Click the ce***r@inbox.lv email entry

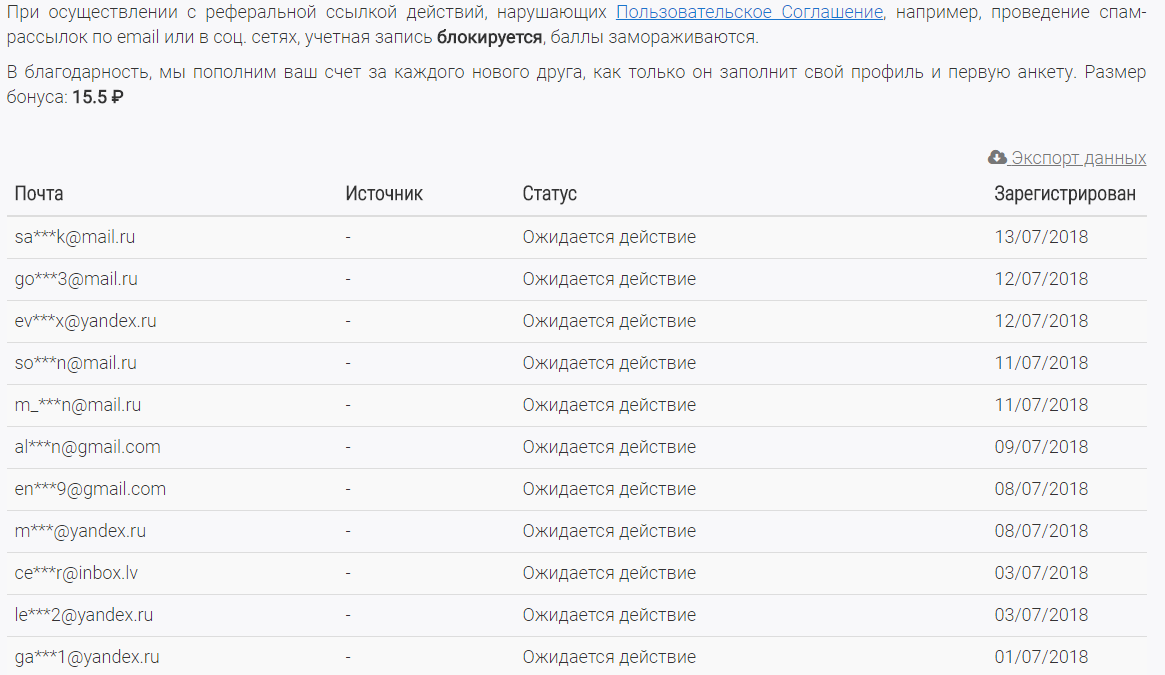(76, 573)
